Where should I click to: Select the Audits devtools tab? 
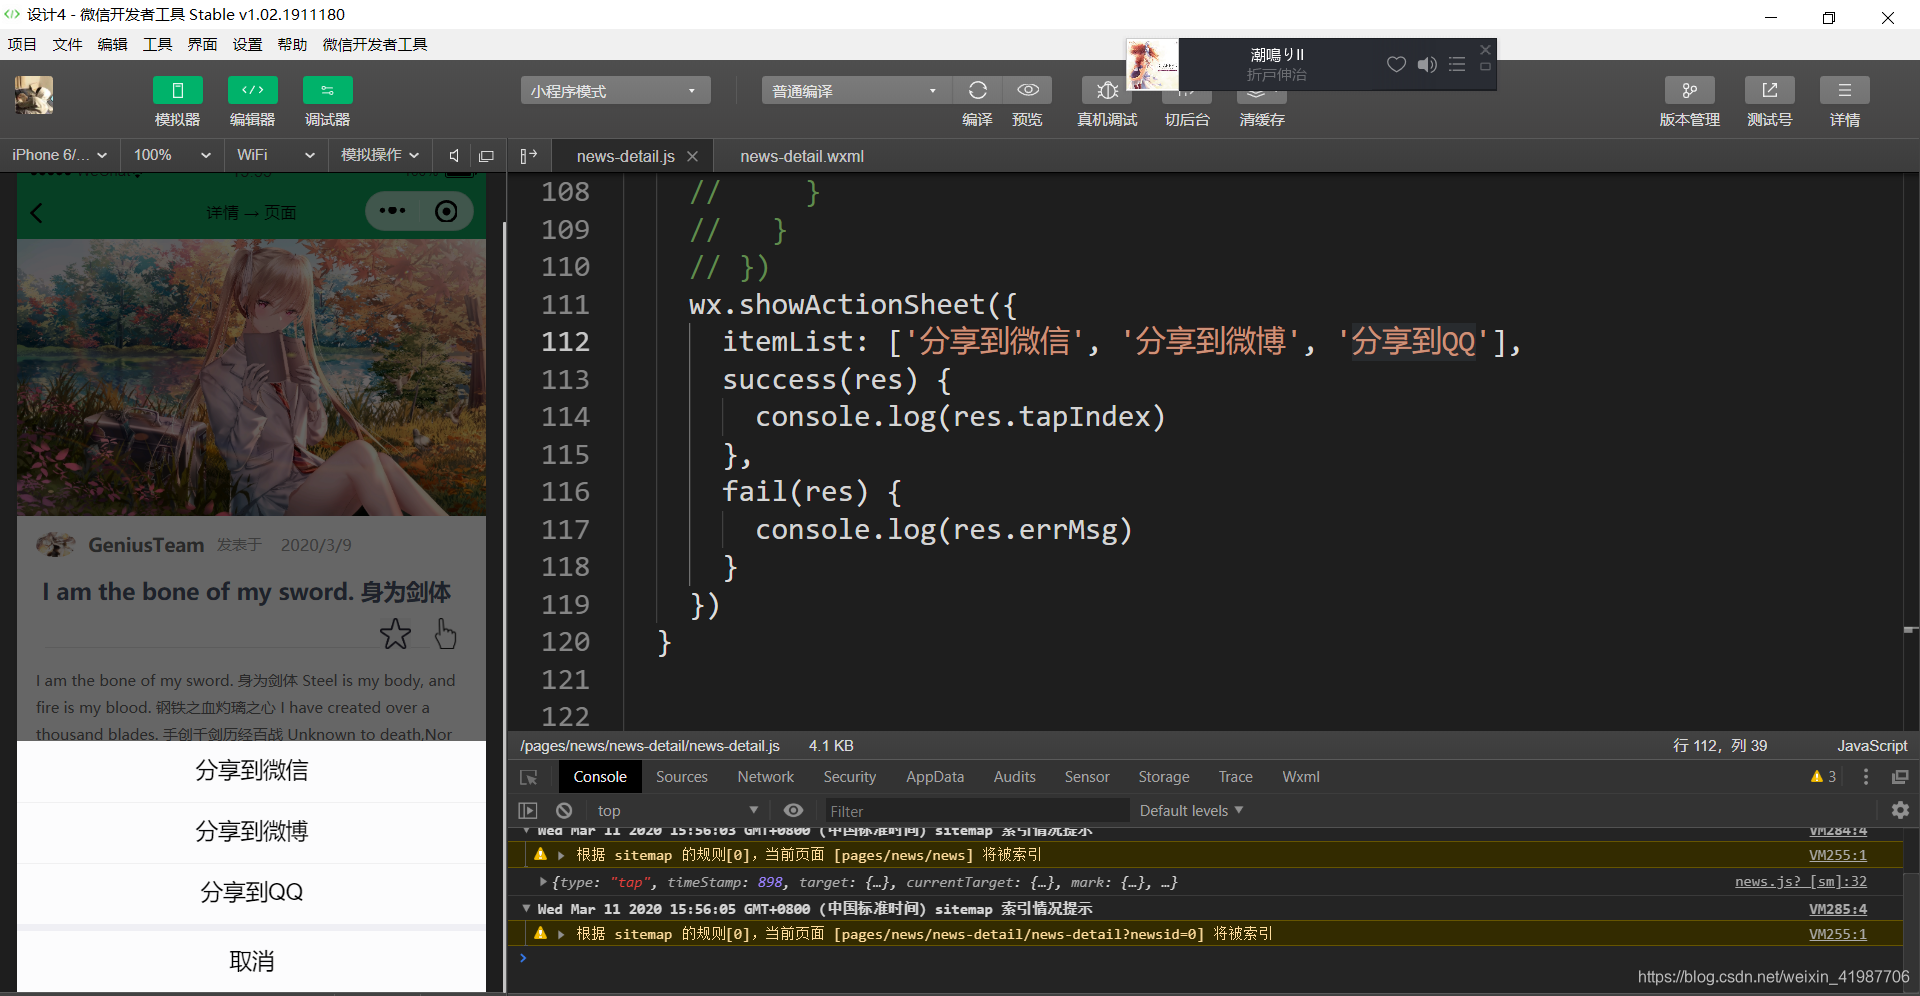[1015, 777]
